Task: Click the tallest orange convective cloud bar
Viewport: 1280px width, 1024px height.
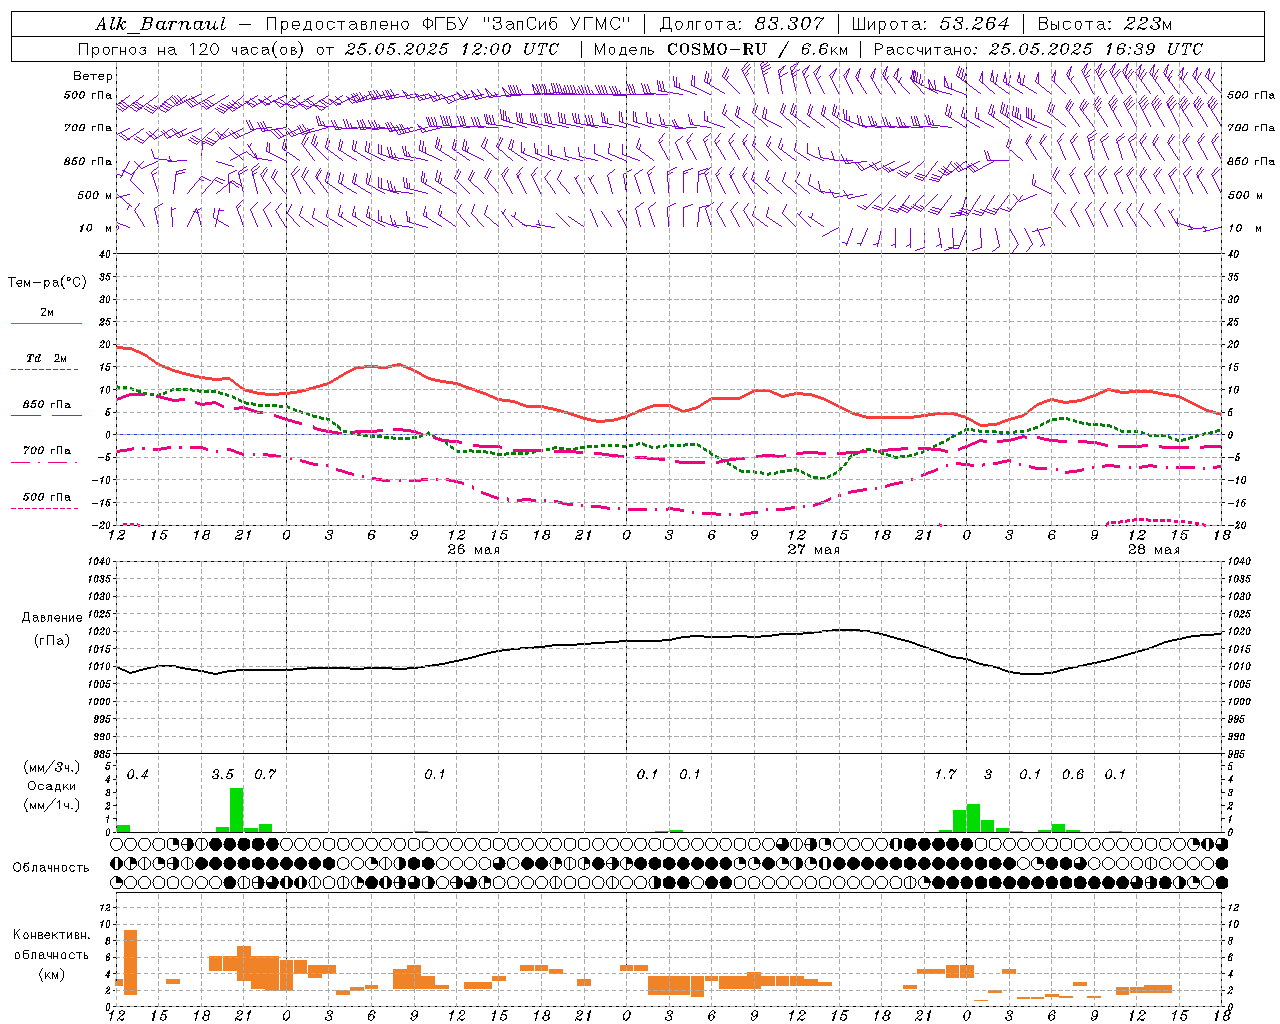Action: 130,962
